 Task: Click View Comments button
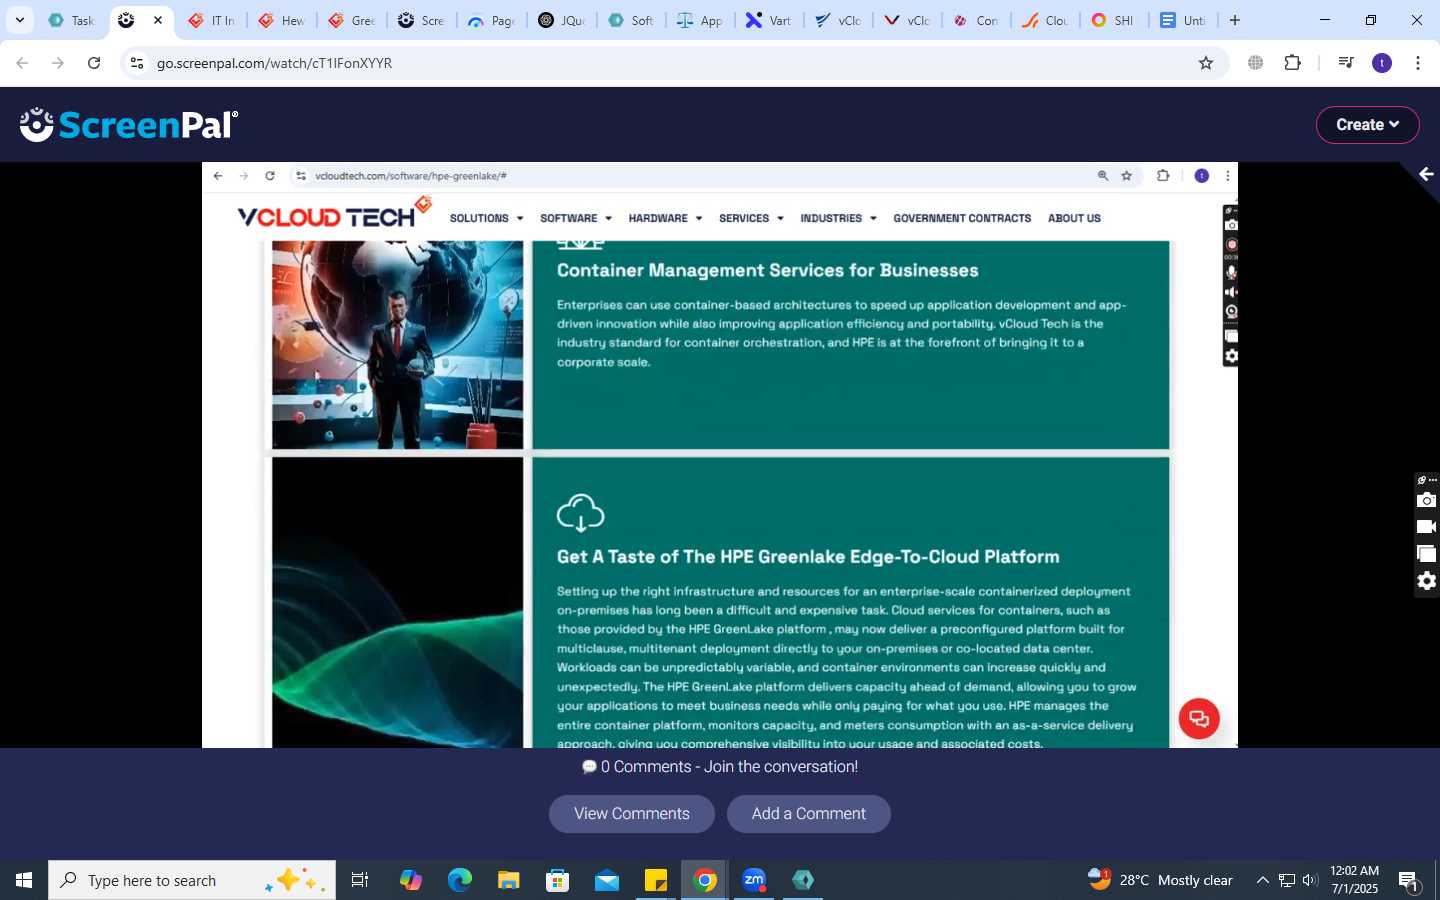[x=632, y=814]
